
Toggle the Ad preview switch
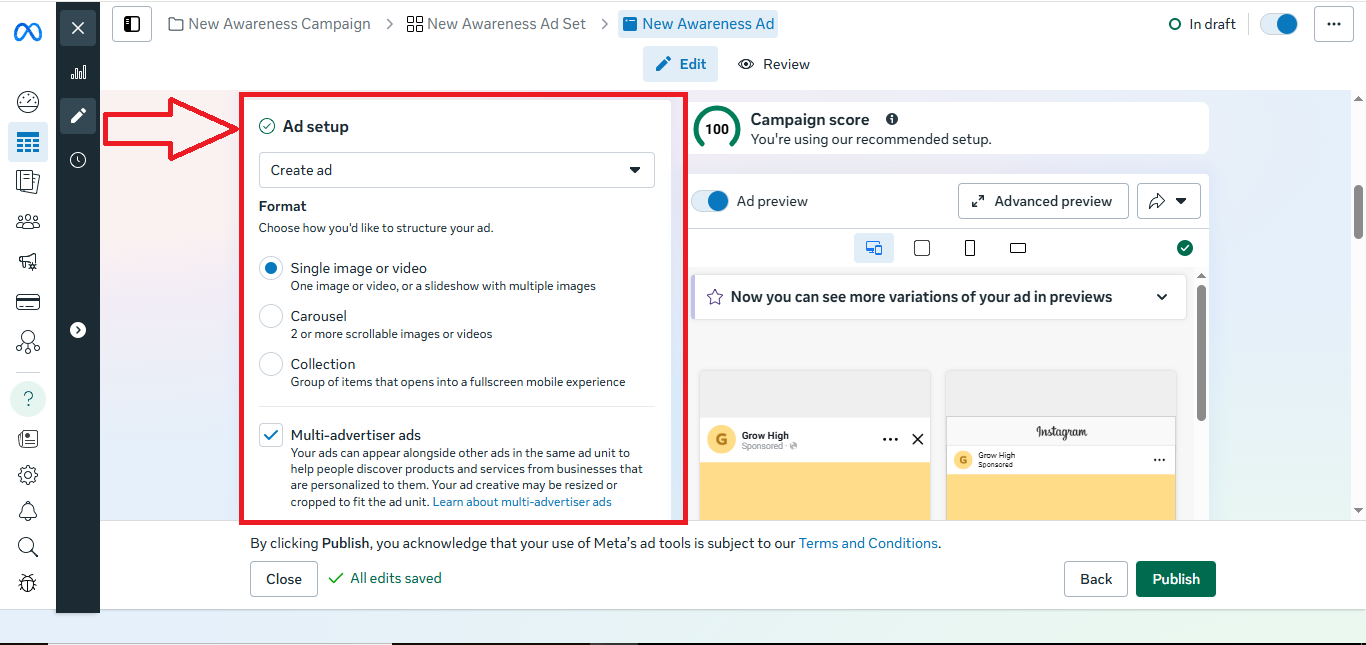(x=711, y=201)
